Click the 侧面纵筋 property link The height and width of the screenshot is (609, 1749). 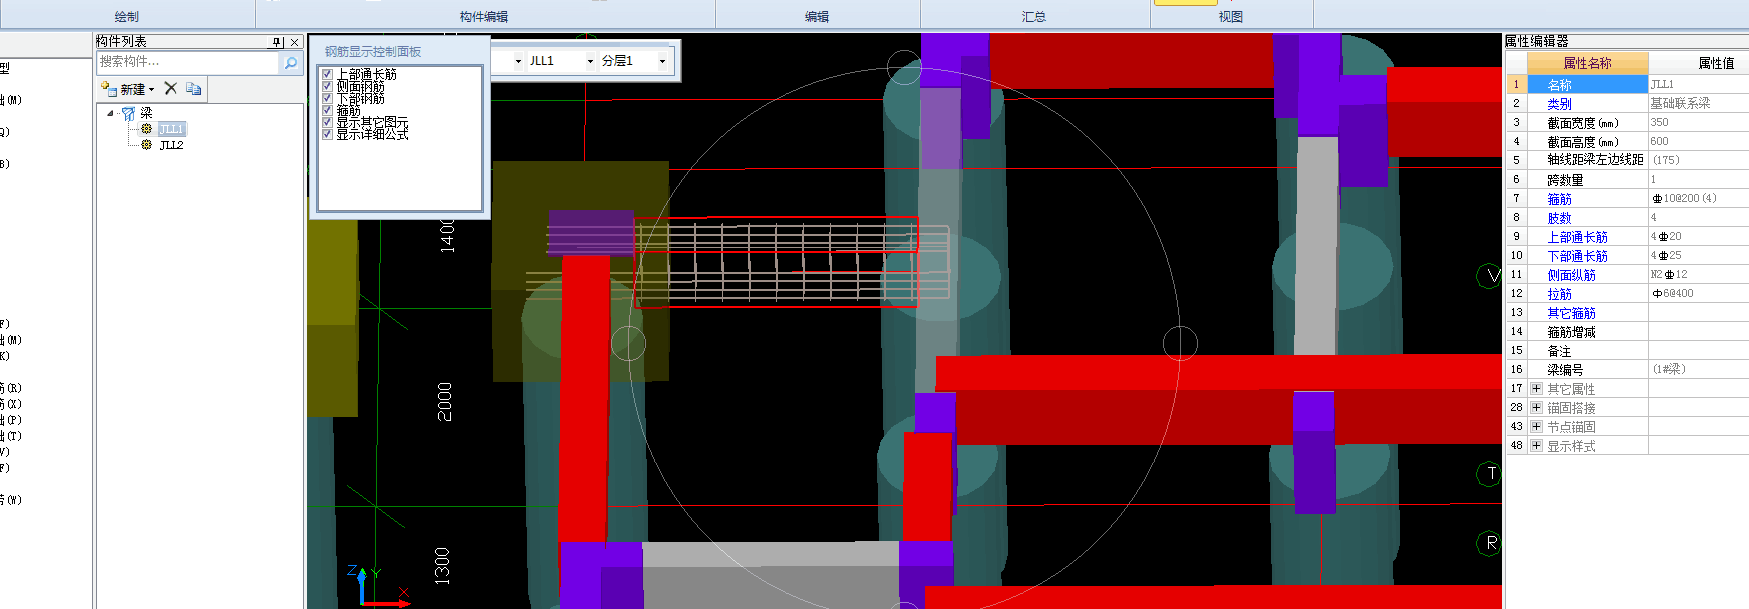1571,275
